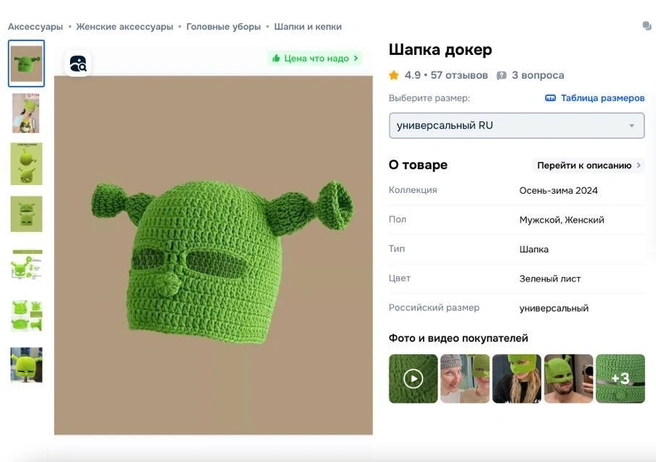Expand 'Перейти к описанию' chevron
Screen dimensions: 656x462
[639, 165]
